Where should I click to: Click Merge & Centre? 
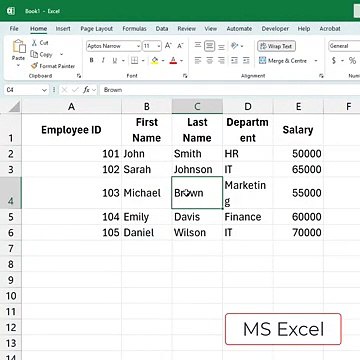283,61
